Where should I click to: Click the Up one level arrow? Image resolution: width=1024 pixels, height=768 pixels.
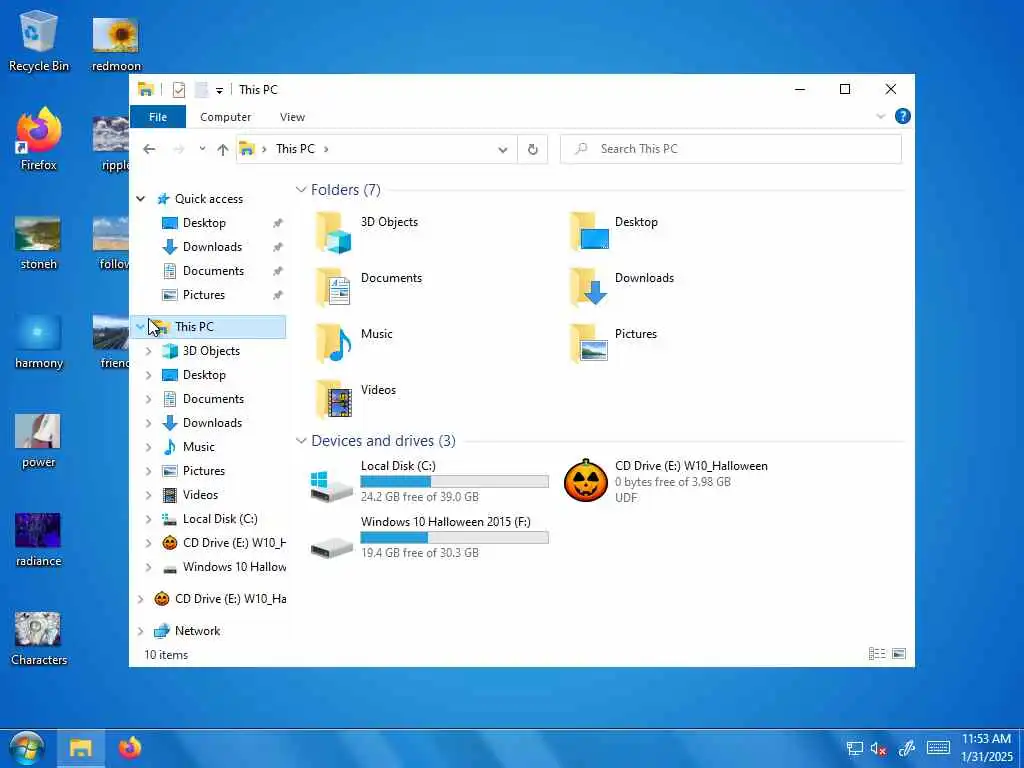[223, 150]
